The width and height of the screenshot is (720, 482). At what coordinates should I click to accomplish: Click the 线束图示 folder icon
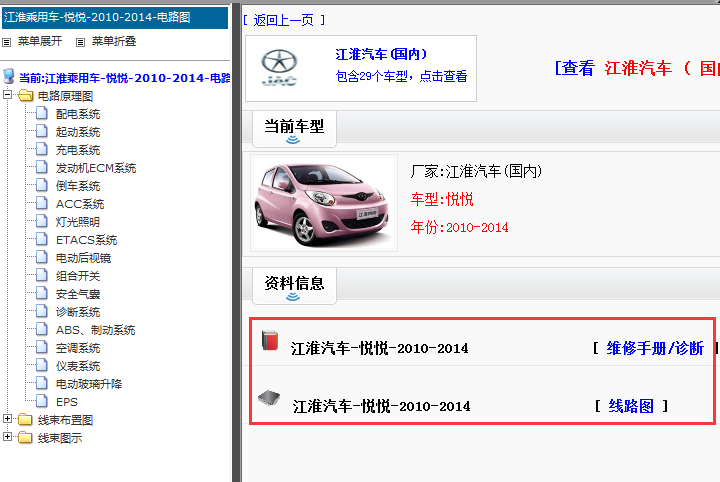(25, 437)
